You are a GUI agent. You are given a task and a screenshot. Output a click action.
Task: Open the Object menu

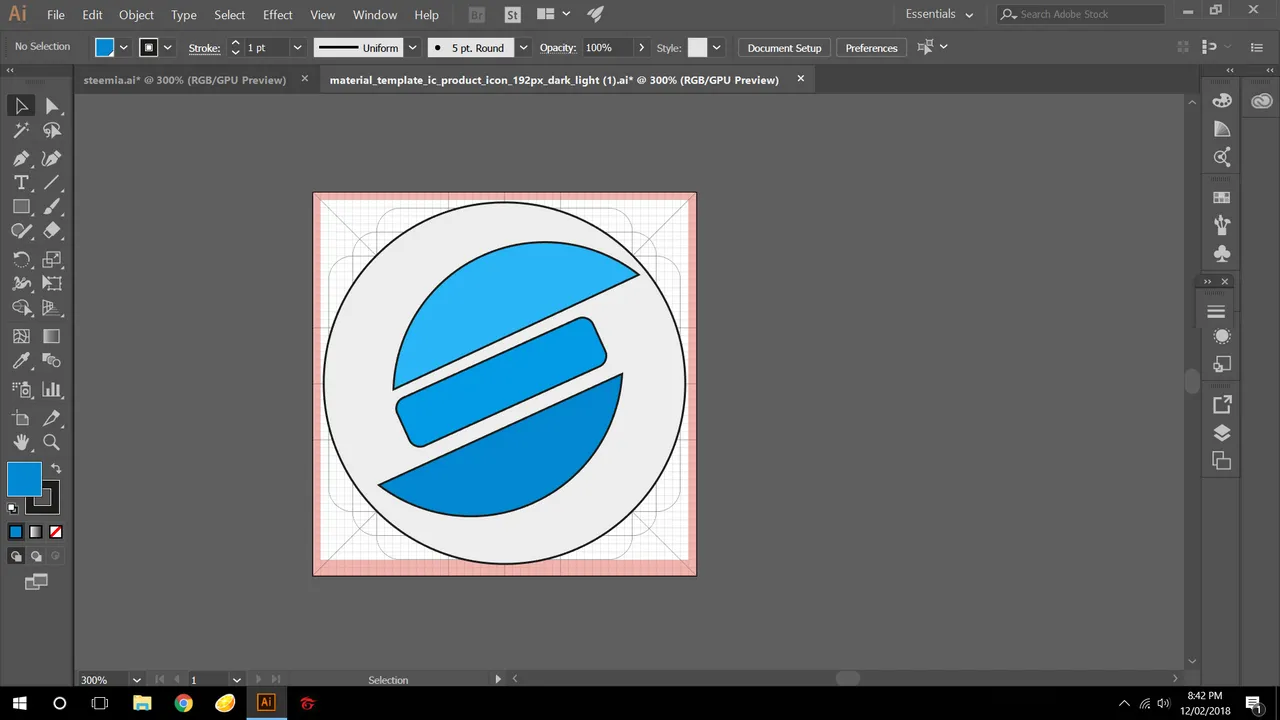coord(136,15)
